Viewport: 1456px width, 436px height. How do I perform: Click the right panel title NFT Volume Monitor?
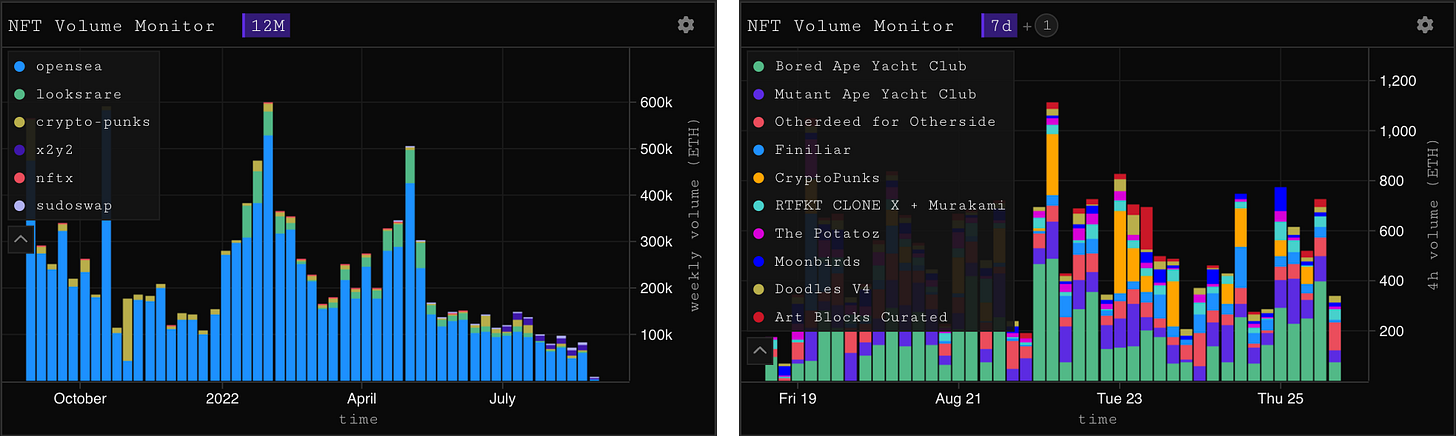coord(851,26)
